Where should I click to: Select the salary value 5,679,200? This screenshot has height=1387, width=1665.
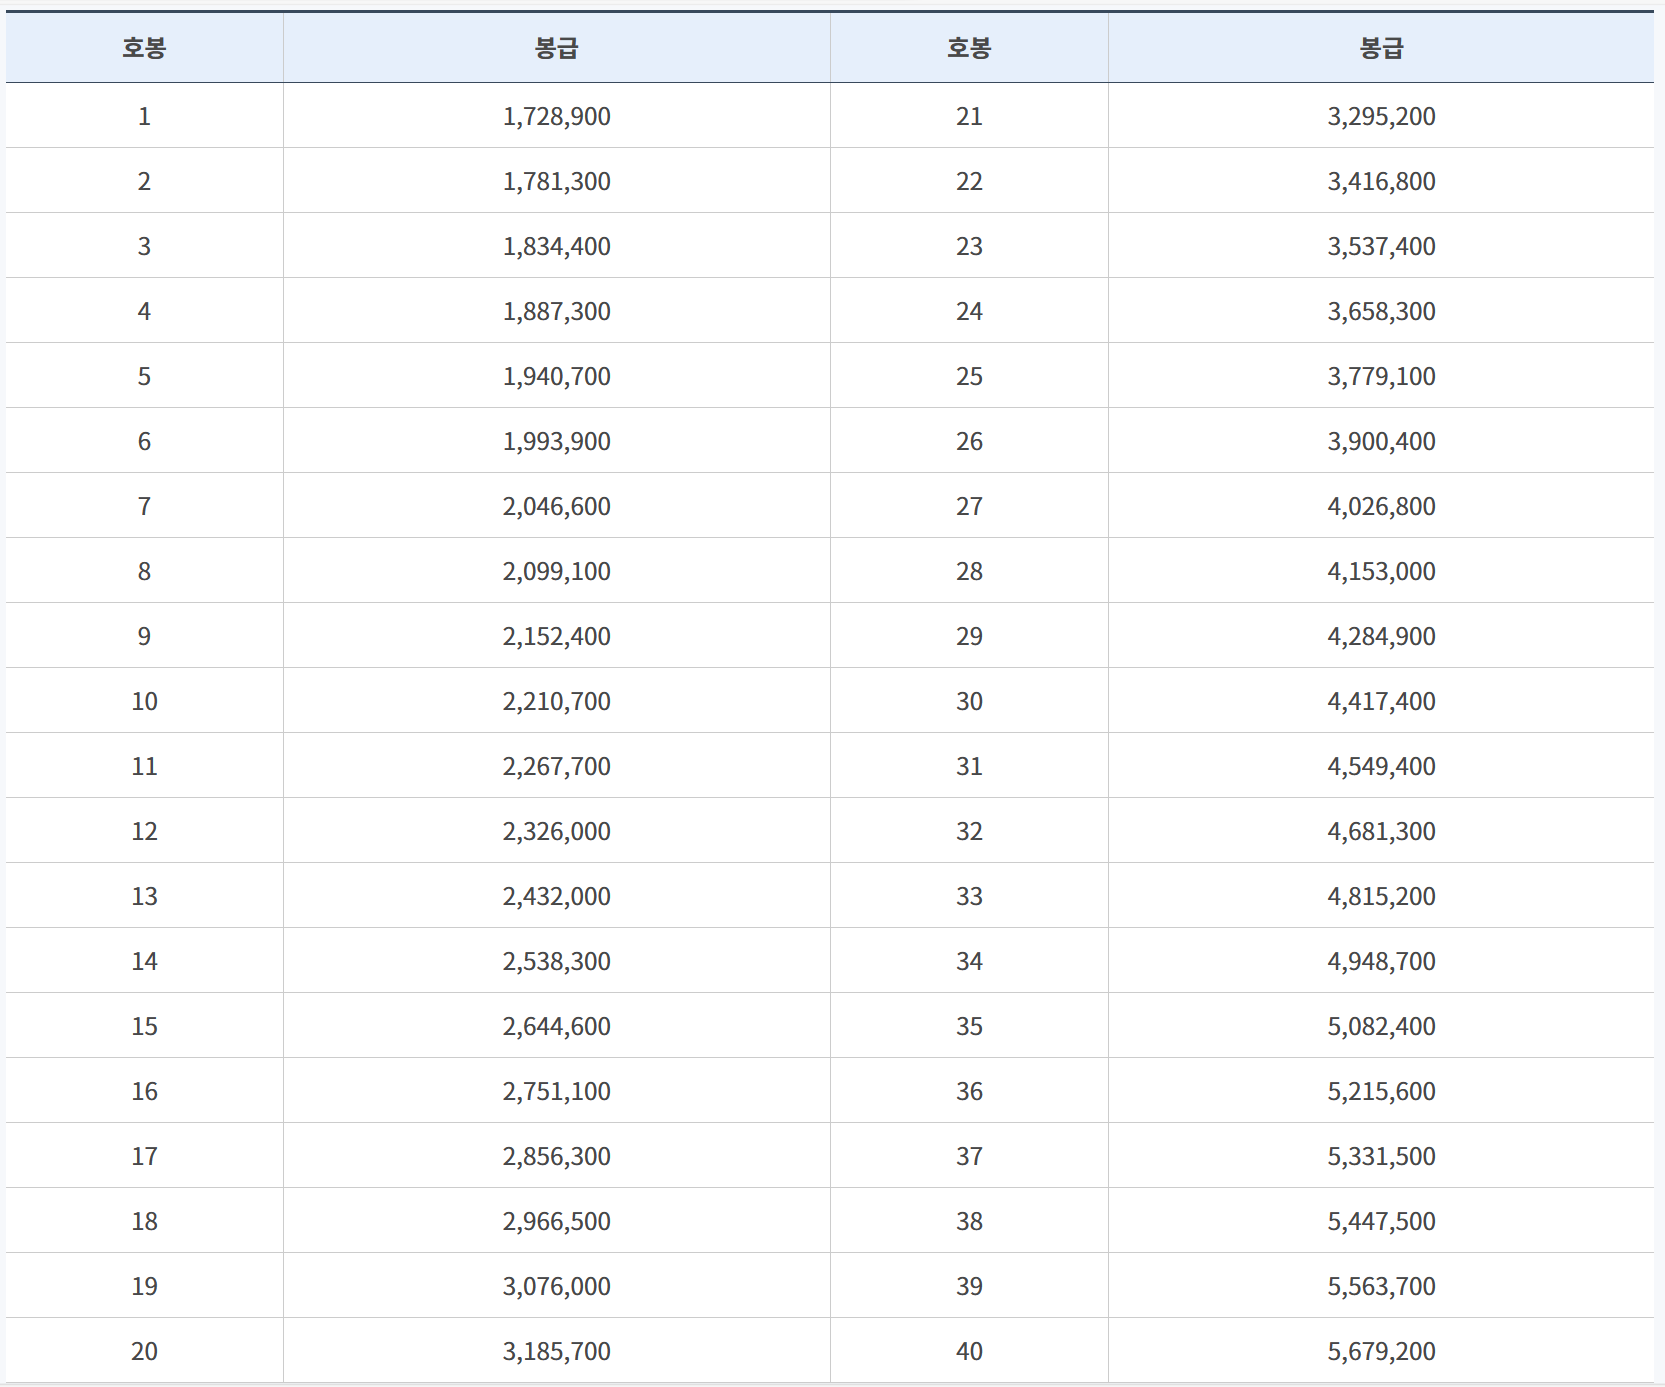[1381, 1351]
